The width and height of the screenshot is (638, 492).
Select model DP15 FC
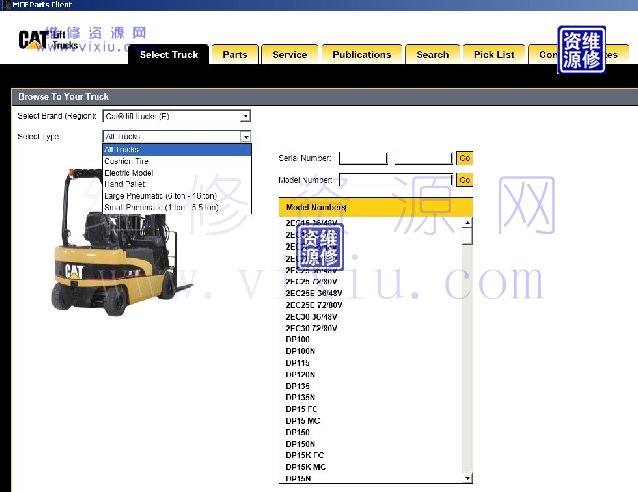[x=301, y=409]
